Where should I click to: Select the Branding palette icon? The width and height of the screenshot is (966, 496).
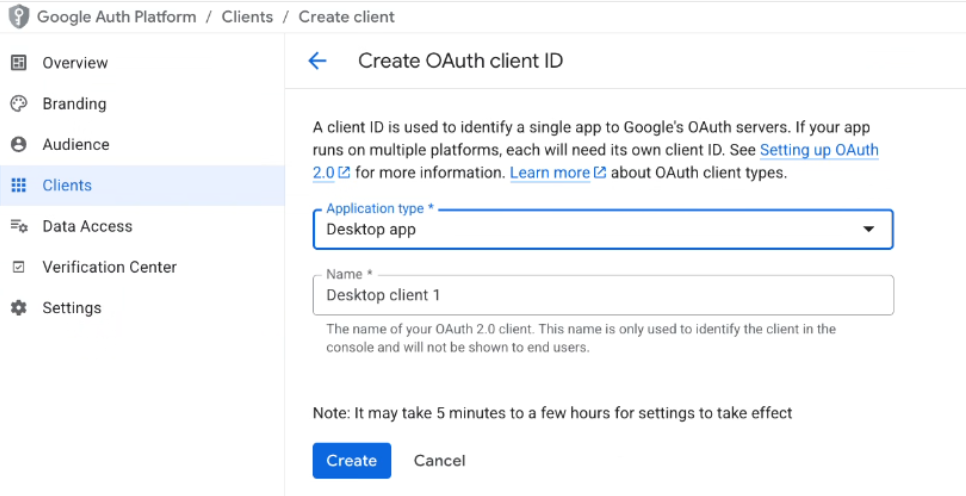(x=18, y=104)
